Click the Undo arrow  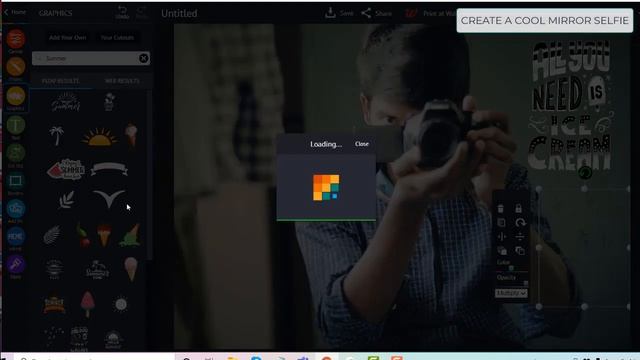[x=122, y=12]
